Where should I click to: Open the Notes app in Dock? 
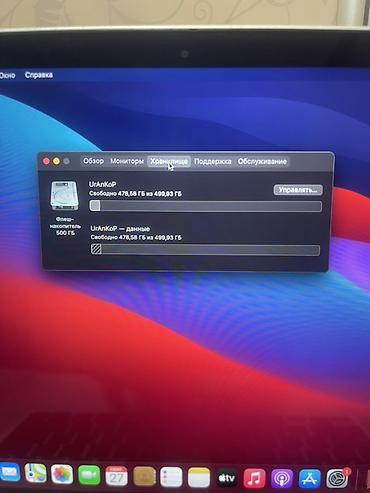(199, 478)
